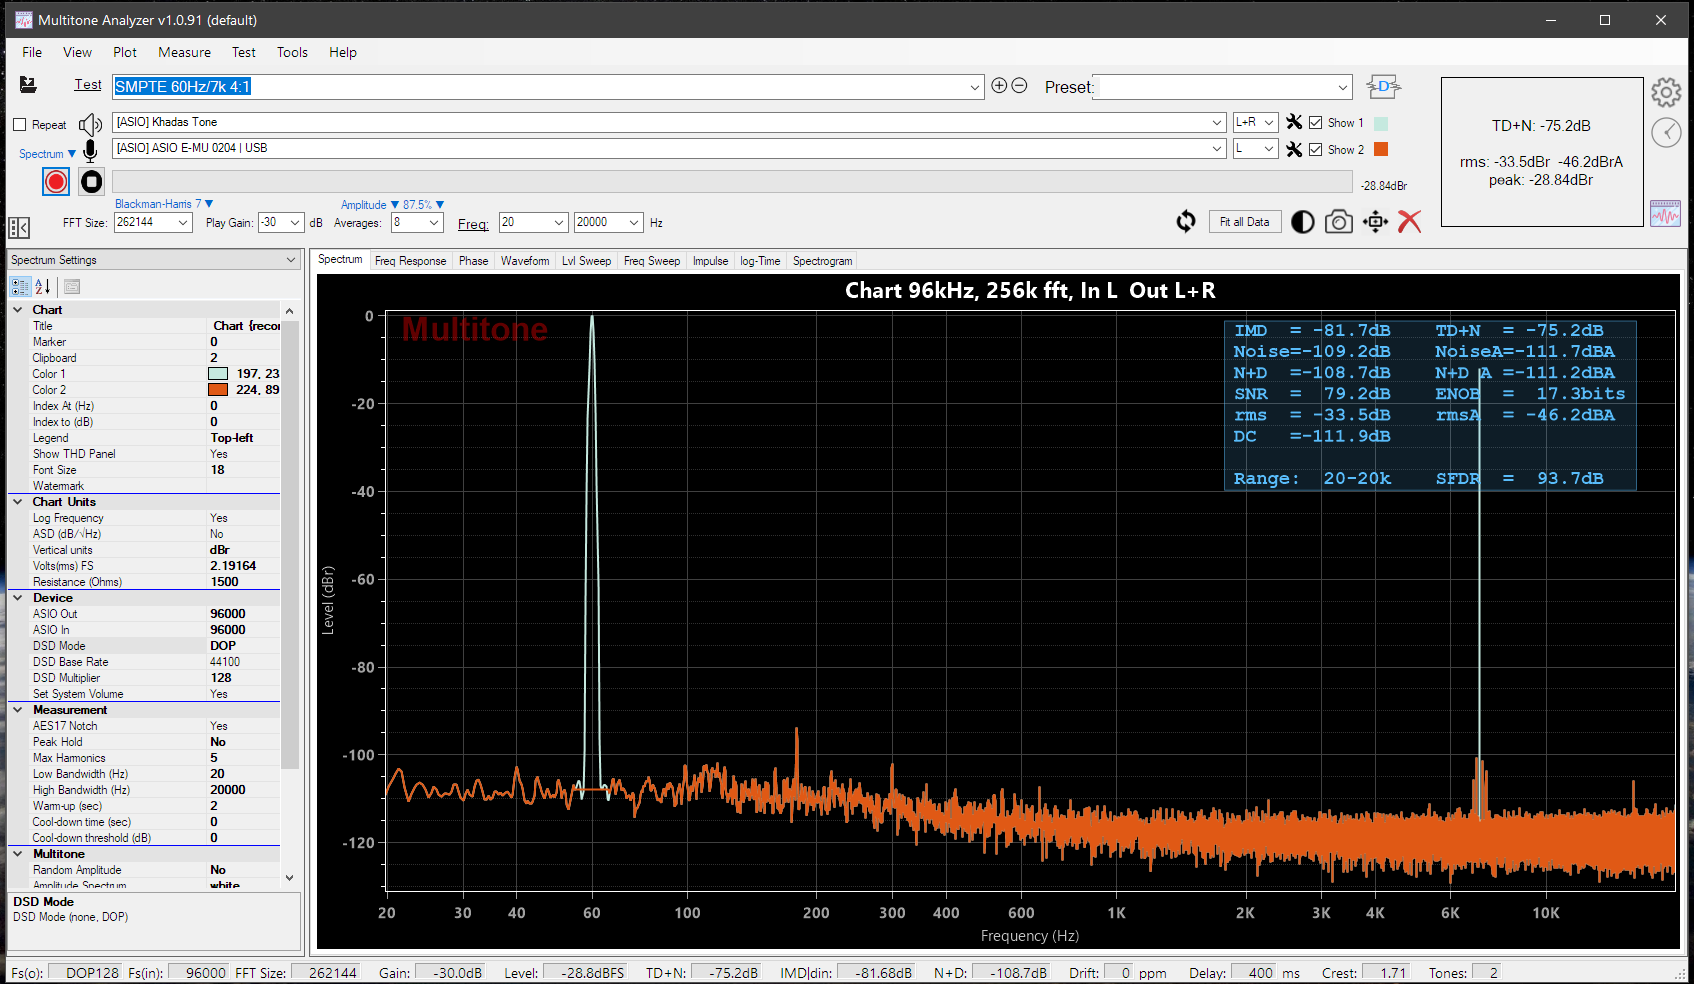The height and width of the screenshot is (984, 1694).
Task: Open settings gear icon
Action: tap(1666, 93)
